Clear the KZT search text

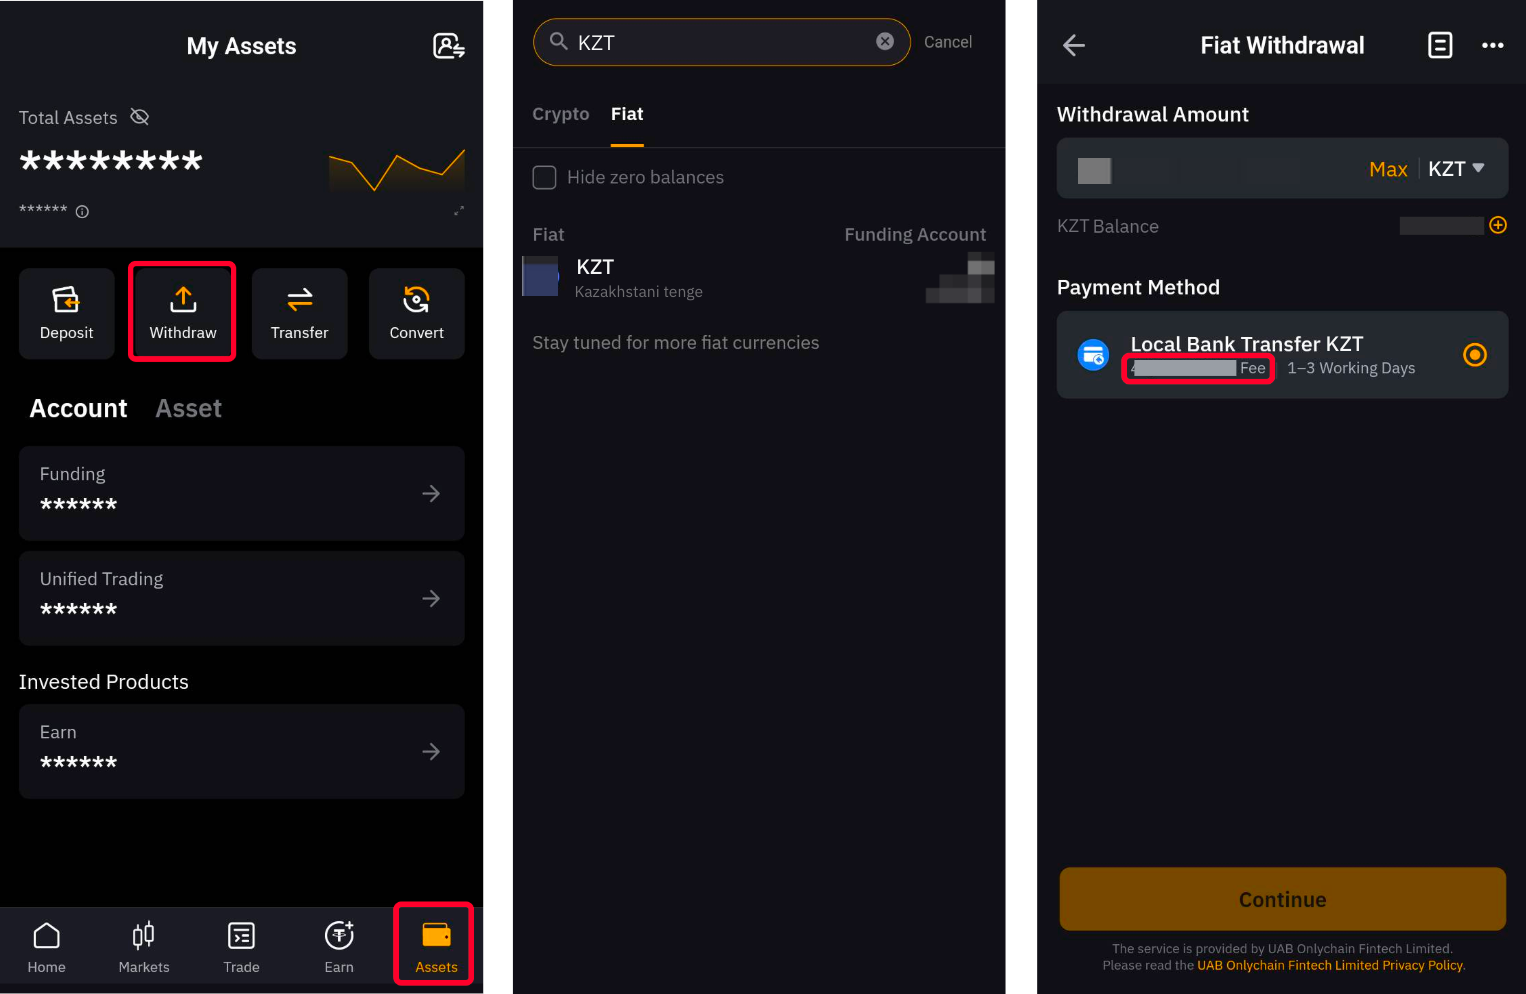(885, 41)
